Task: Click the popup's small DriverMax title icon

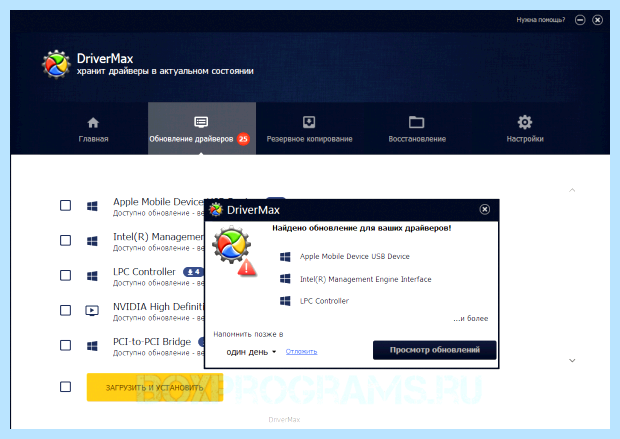Action: click(216, 209)
